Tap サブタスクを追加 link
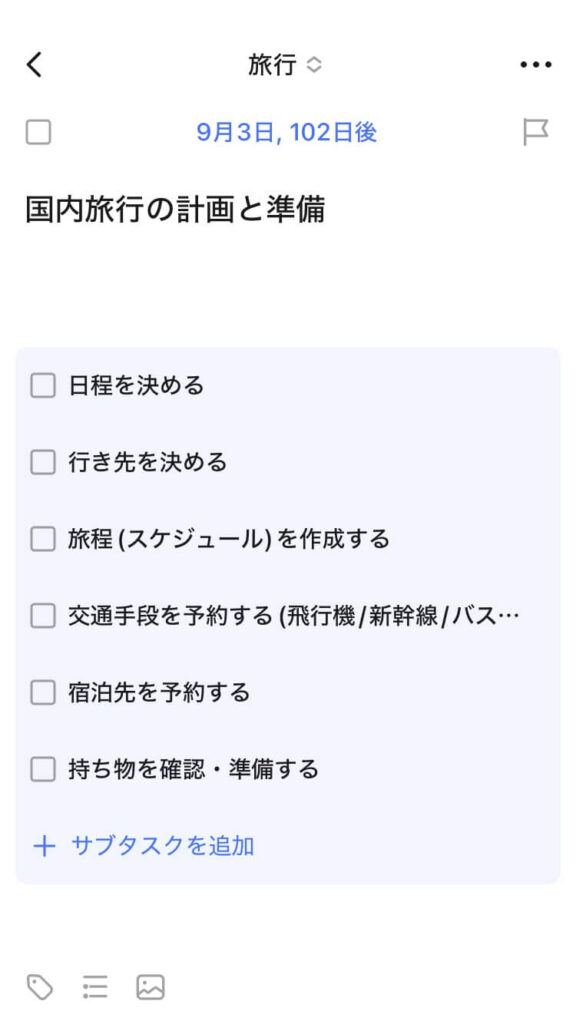Viewport: 576px width, 1024px height. pyautogui.click(x=163, y=846)
